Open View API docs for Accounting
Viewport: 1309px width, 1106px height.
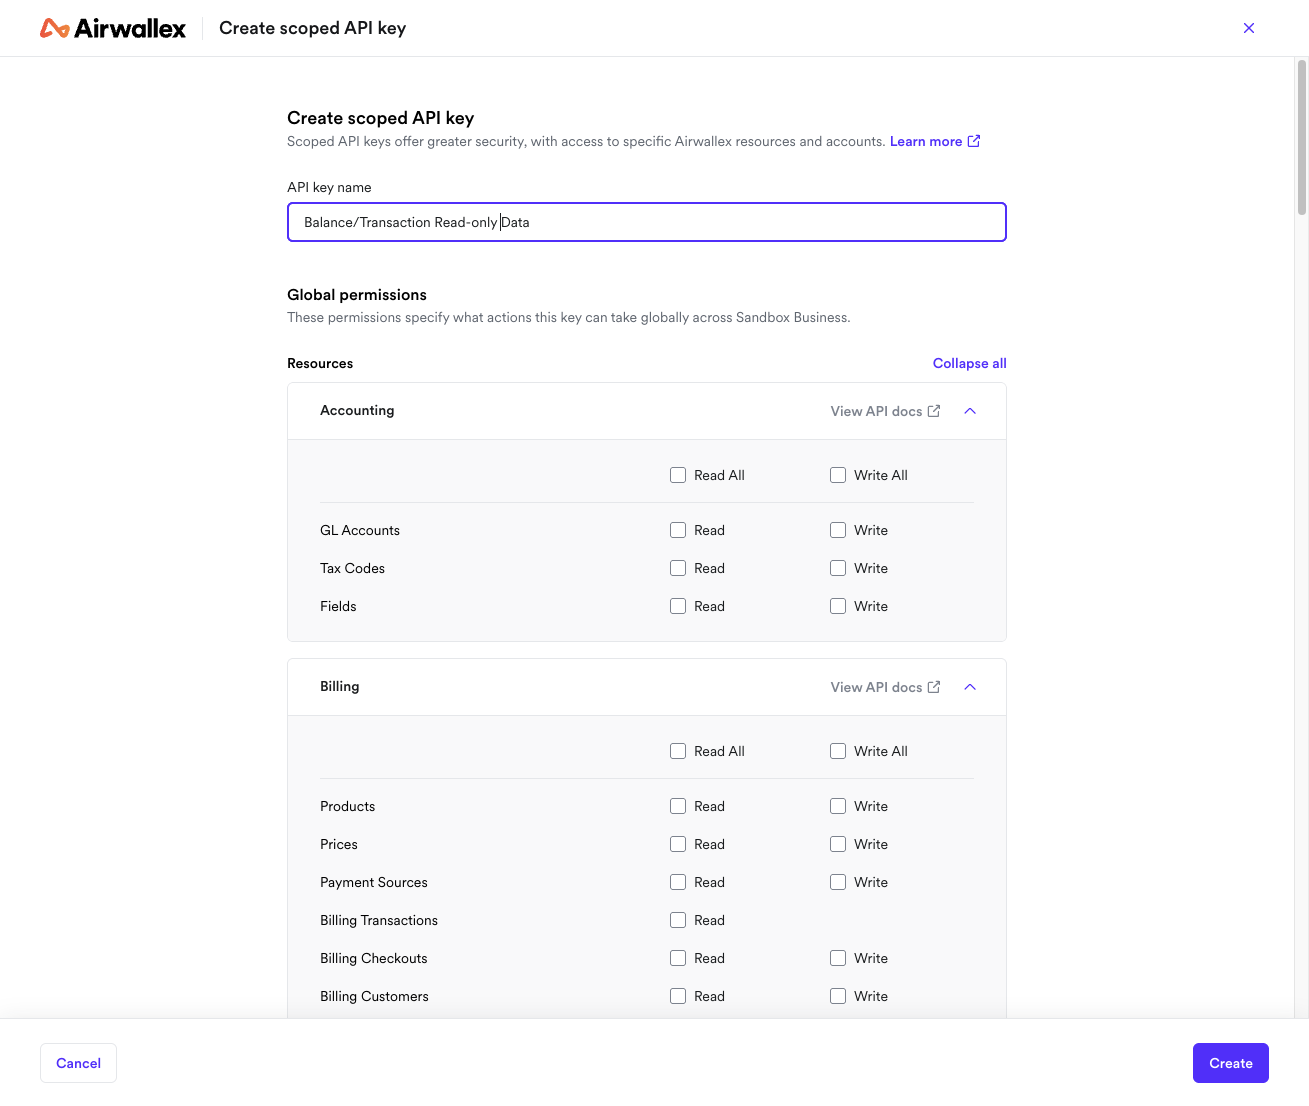click(x=885, y=411)
